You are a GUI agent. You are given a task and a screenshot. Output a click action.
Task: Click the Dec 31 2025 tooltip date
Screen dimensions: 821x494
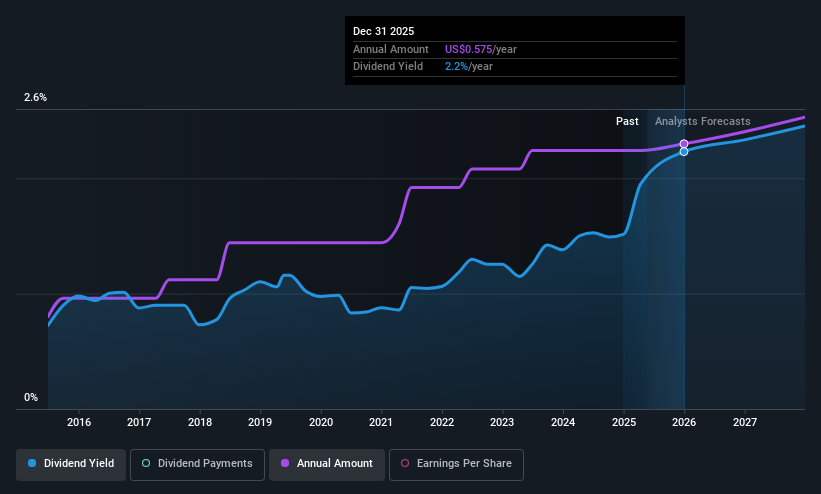point(383,31)
